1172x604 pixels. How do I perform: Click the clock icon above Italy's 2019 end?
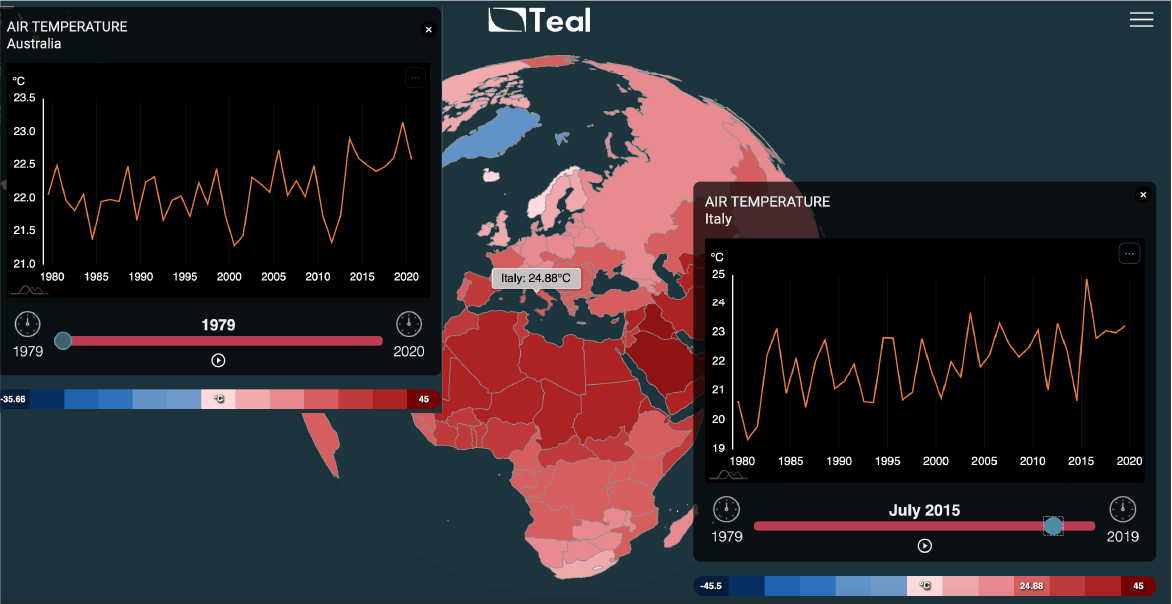pyautogui.click(x=1123, y=509)
